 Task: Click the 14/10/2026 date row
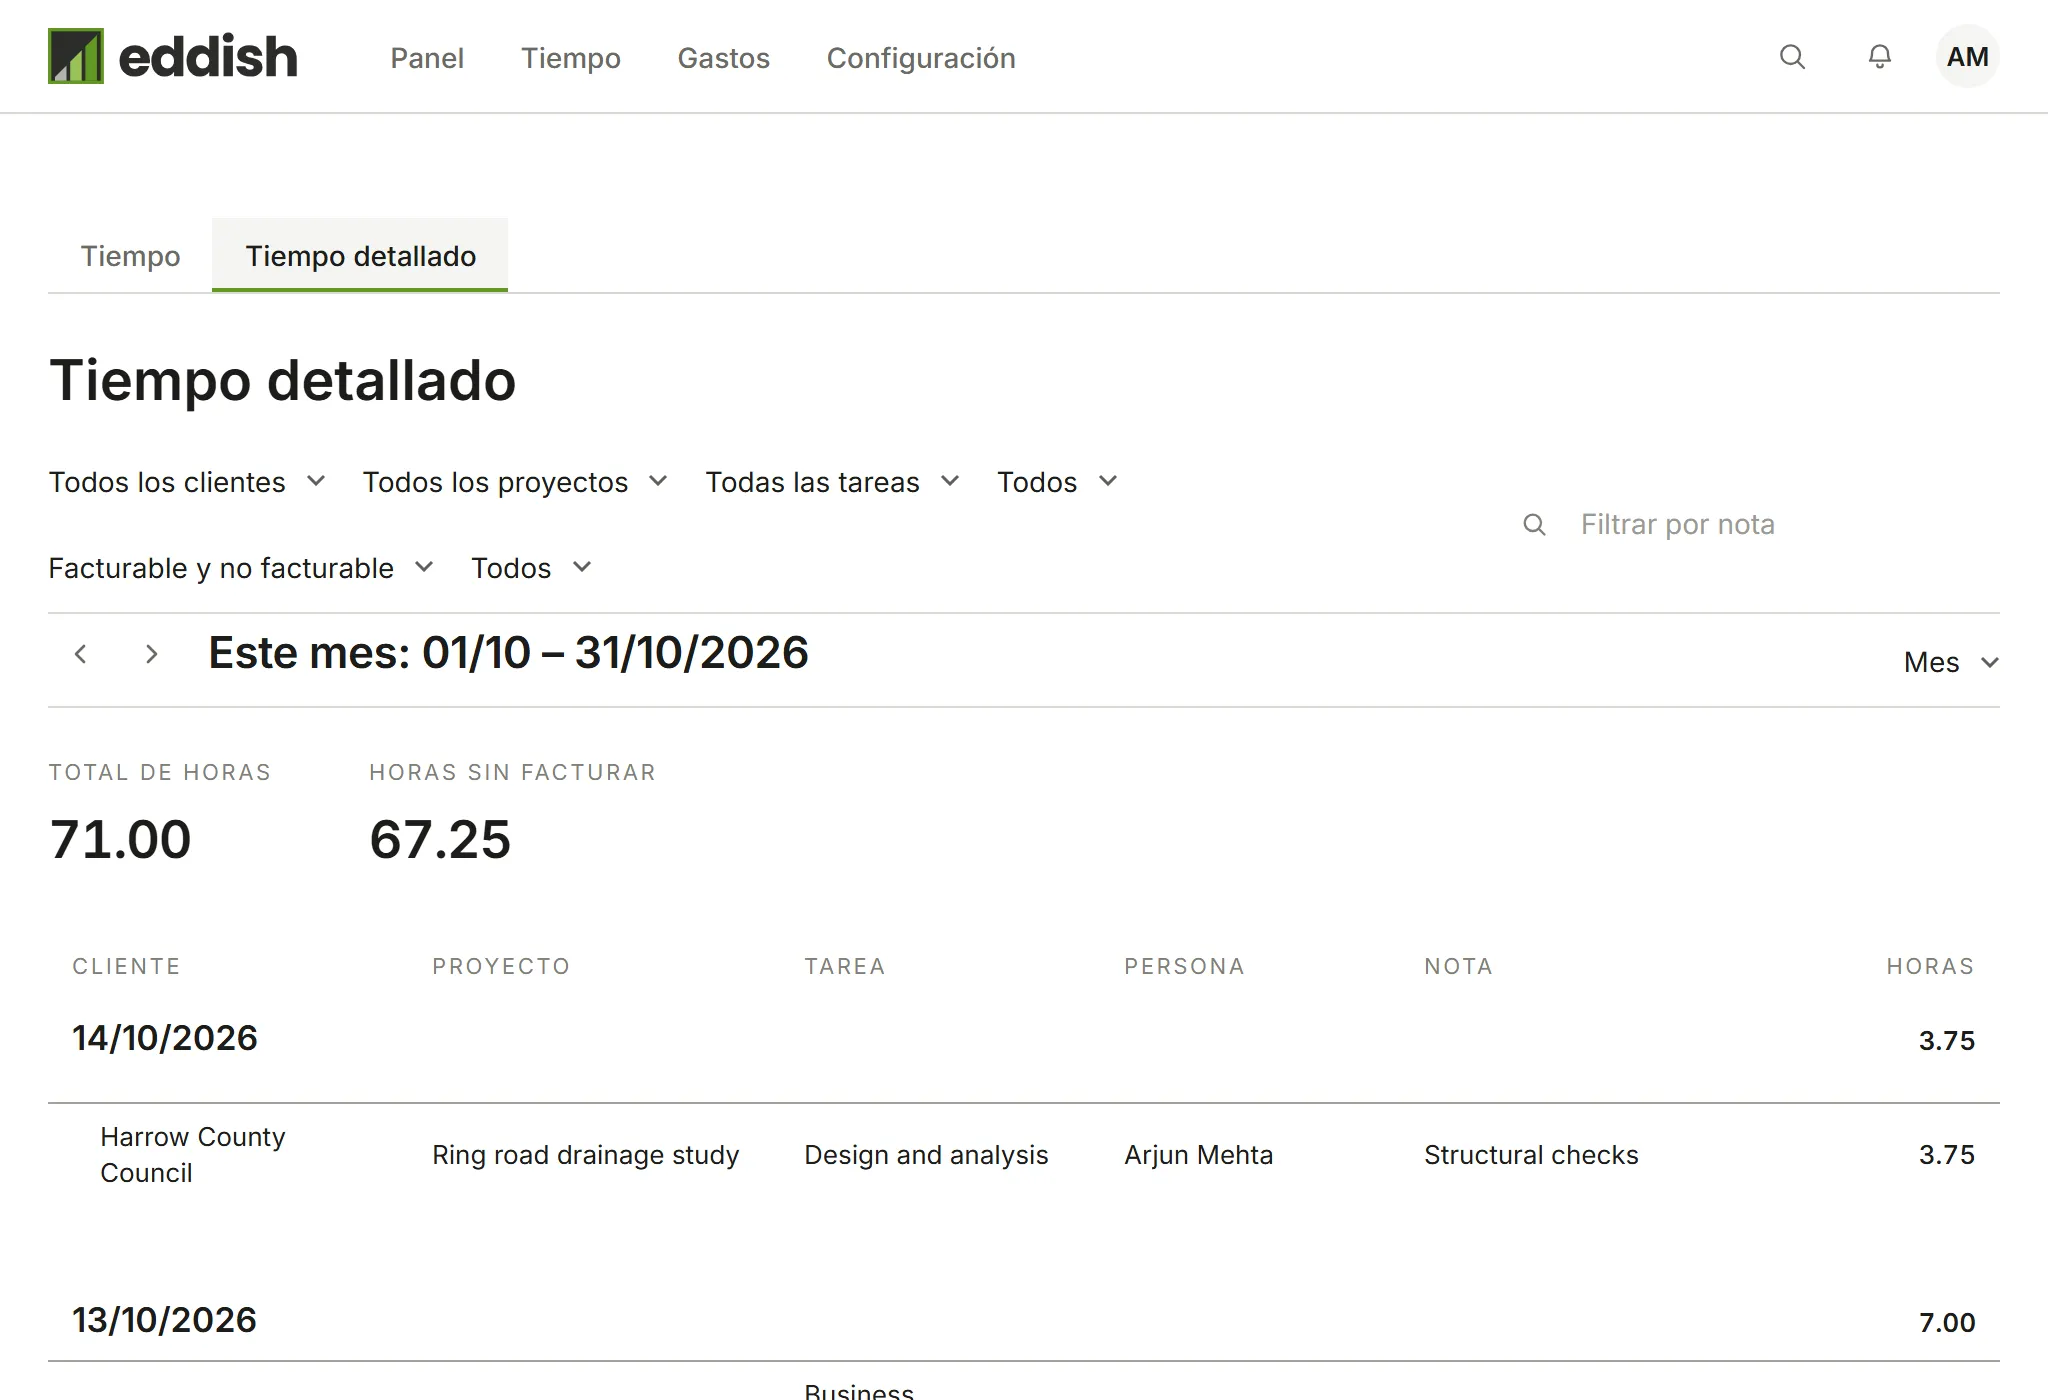click(1024, 1039)
